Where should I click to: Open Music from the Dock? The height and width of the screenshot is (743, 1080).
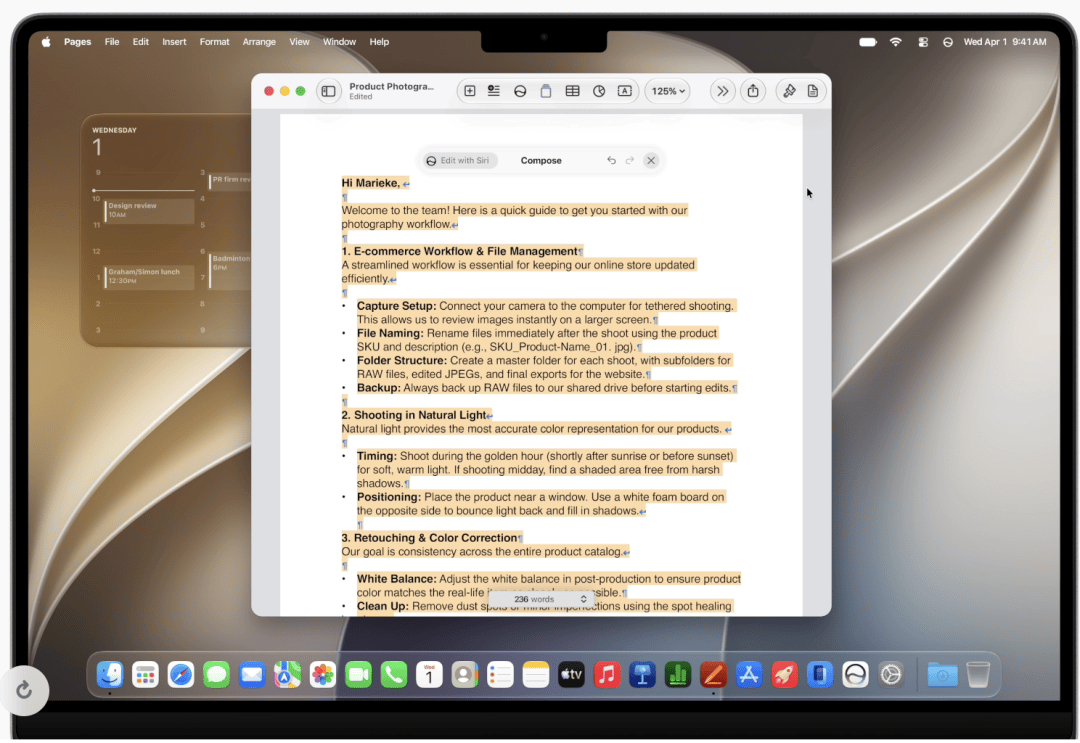tap(607, 675)
